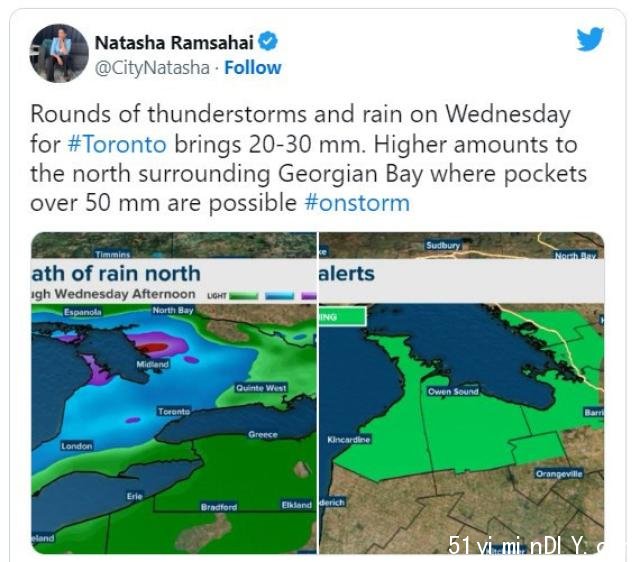
Task: Open the #onstorm hashtag link
Action: tap(357, 203)
